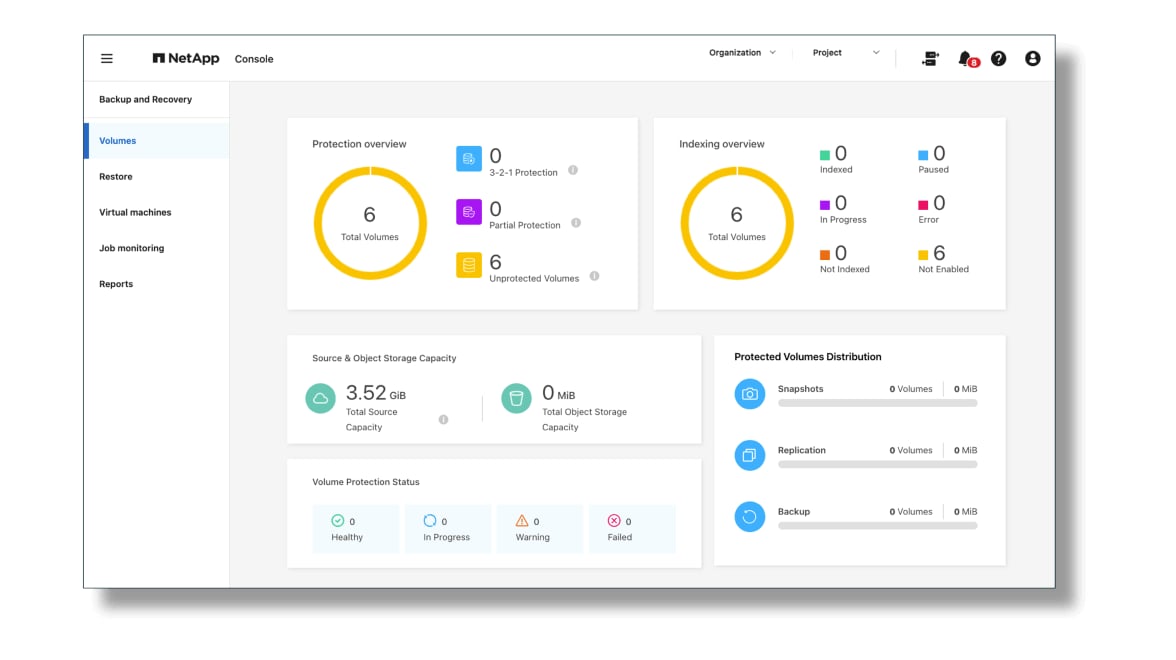Open the user account icon
This screenshot has height=660, width=1176.
1033,58
